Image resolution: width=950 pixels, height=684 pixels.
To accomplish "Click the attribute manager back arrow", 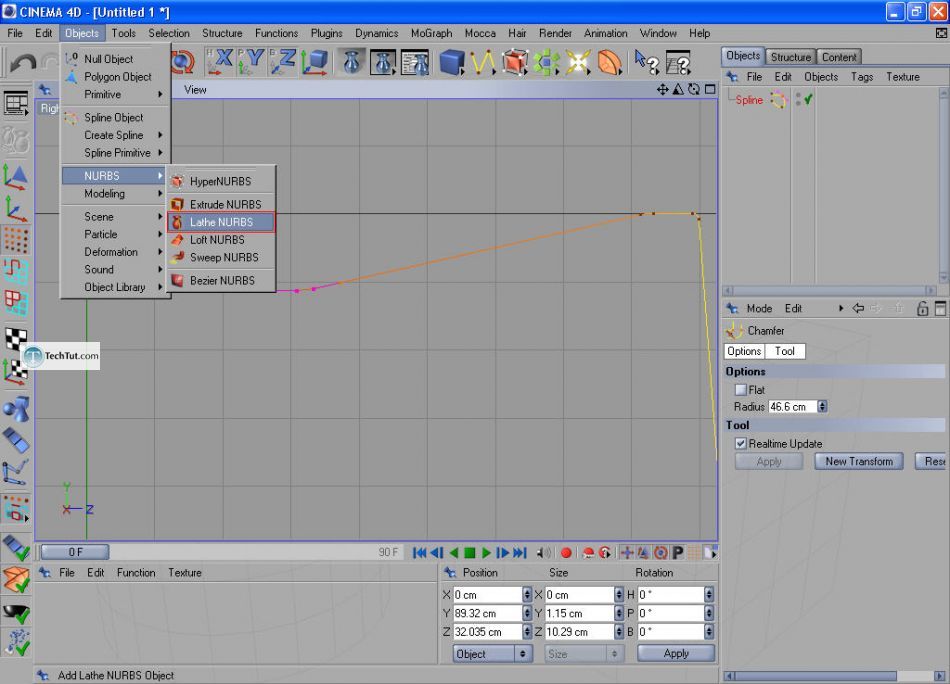I will 858,308.
